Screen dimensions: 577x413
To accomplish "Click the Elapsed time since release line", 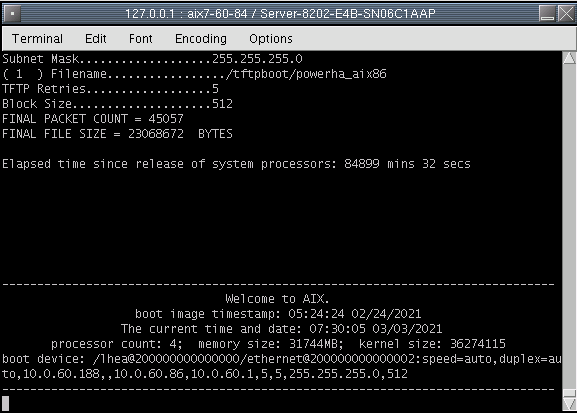I will click(x=236, y=164).
